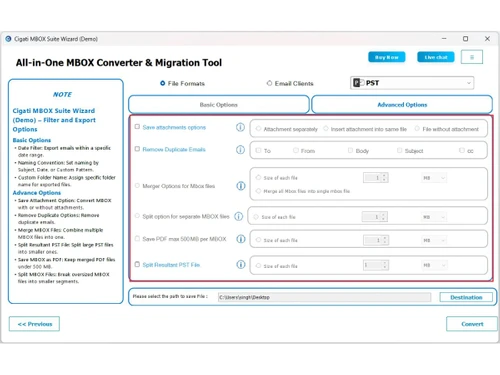The height and width of the screenshot is (375, 500).
Task: Check the From duplicate filter box
Action: coord(296,150)
